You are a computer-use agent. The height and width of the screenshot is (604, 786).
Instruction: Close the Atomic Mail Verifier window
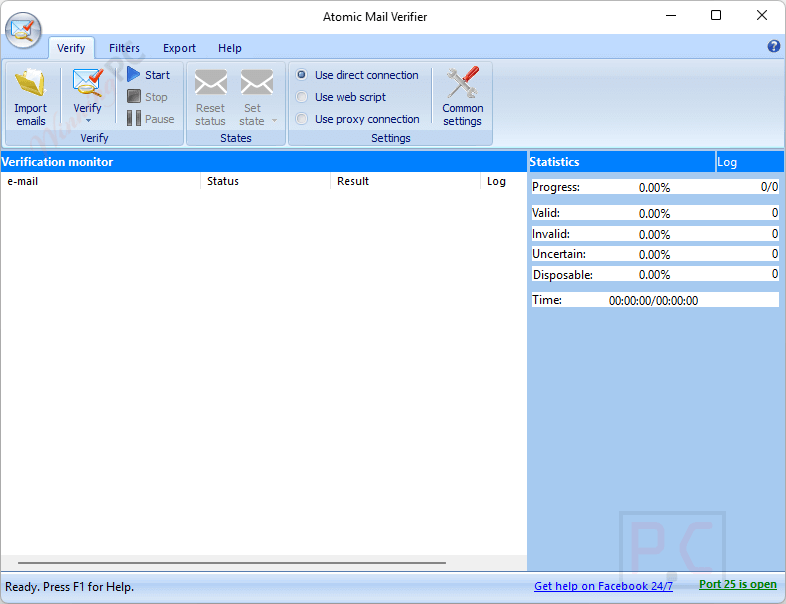[762, 16]
